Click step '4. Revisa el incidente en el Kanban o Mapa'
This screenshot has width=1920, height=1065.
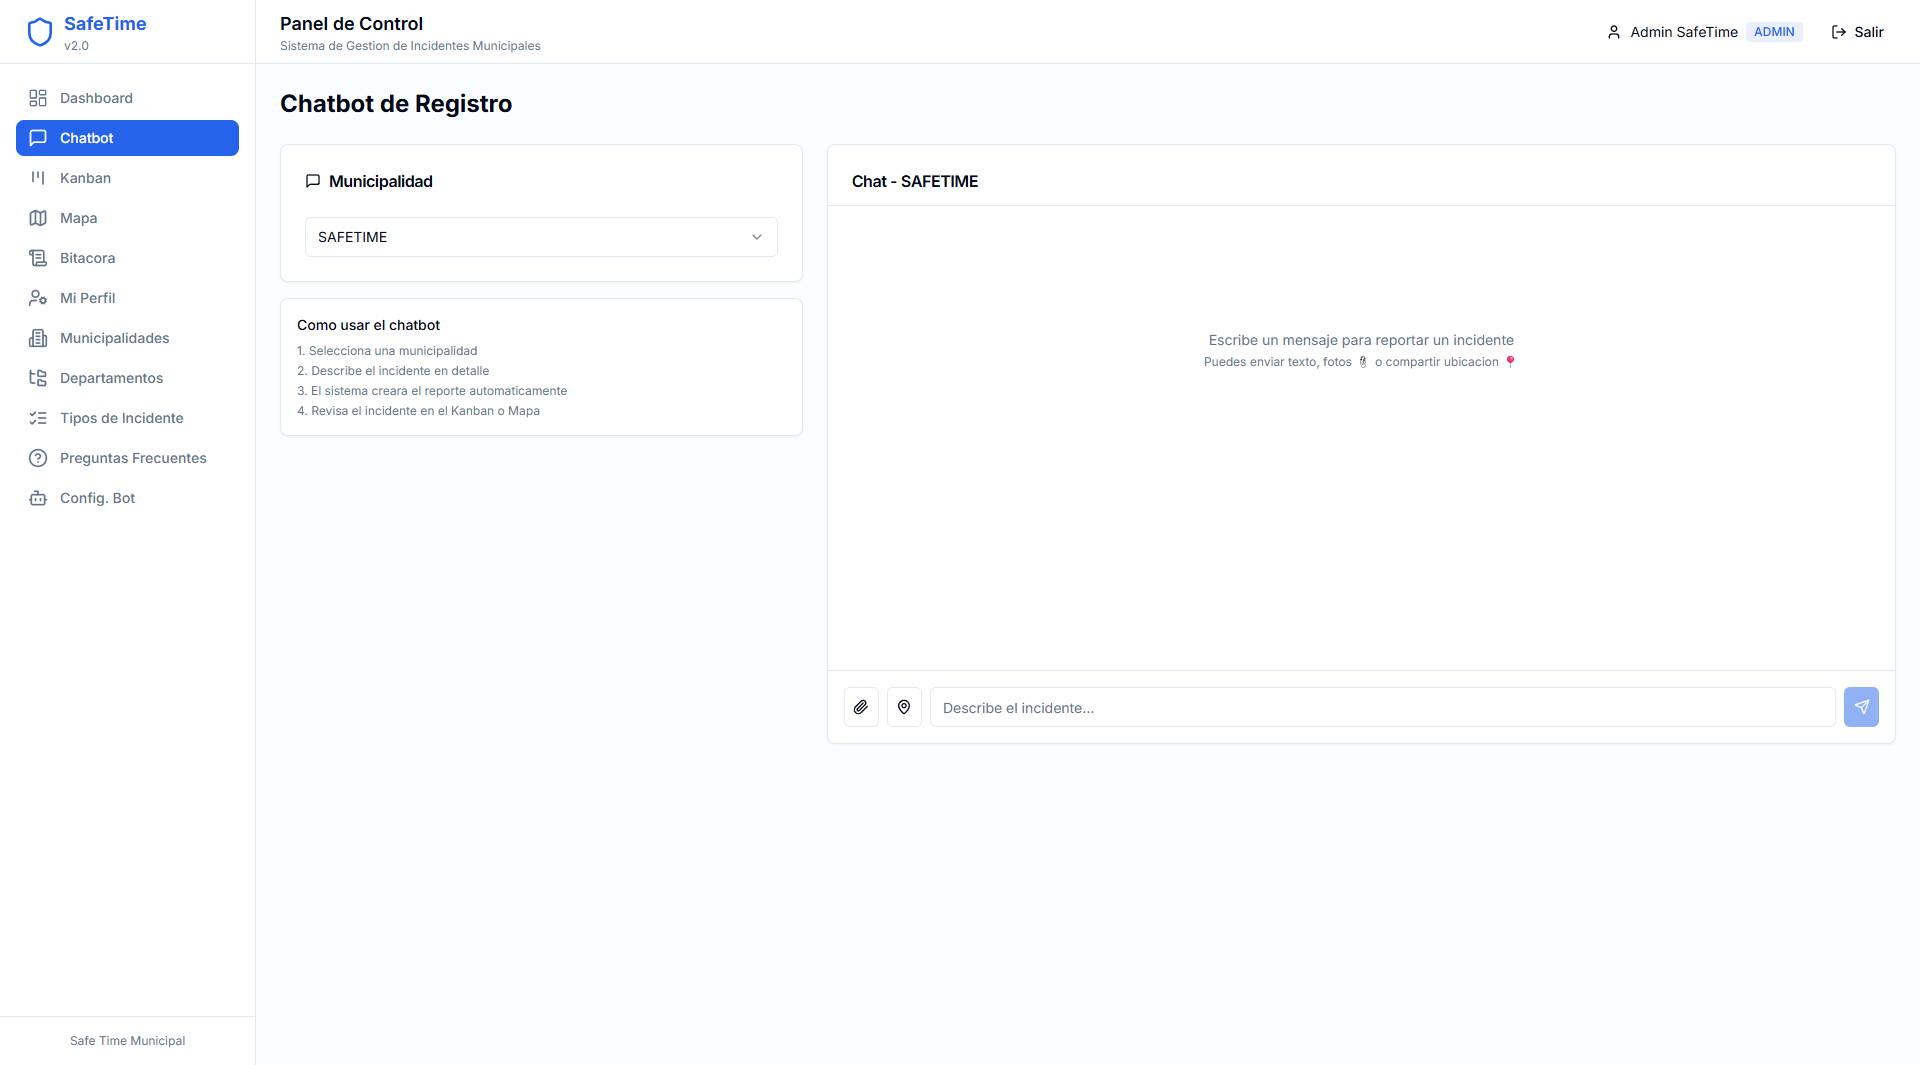coord(418,411)
